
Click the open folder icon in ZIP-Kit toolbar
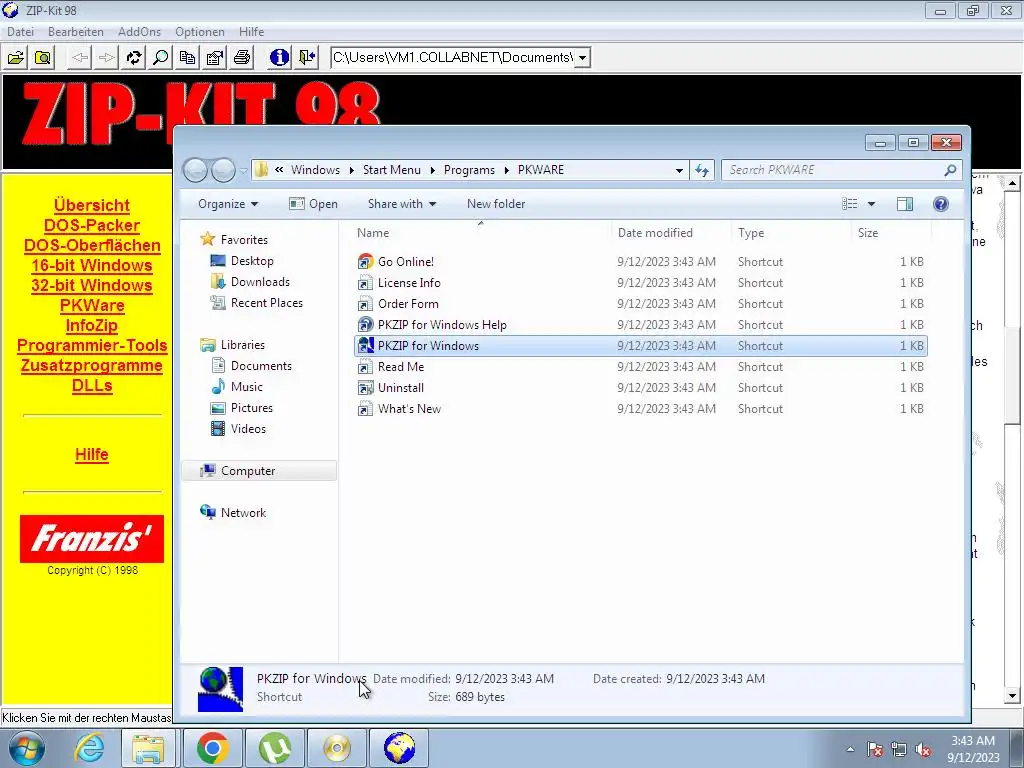pos(16,57)
